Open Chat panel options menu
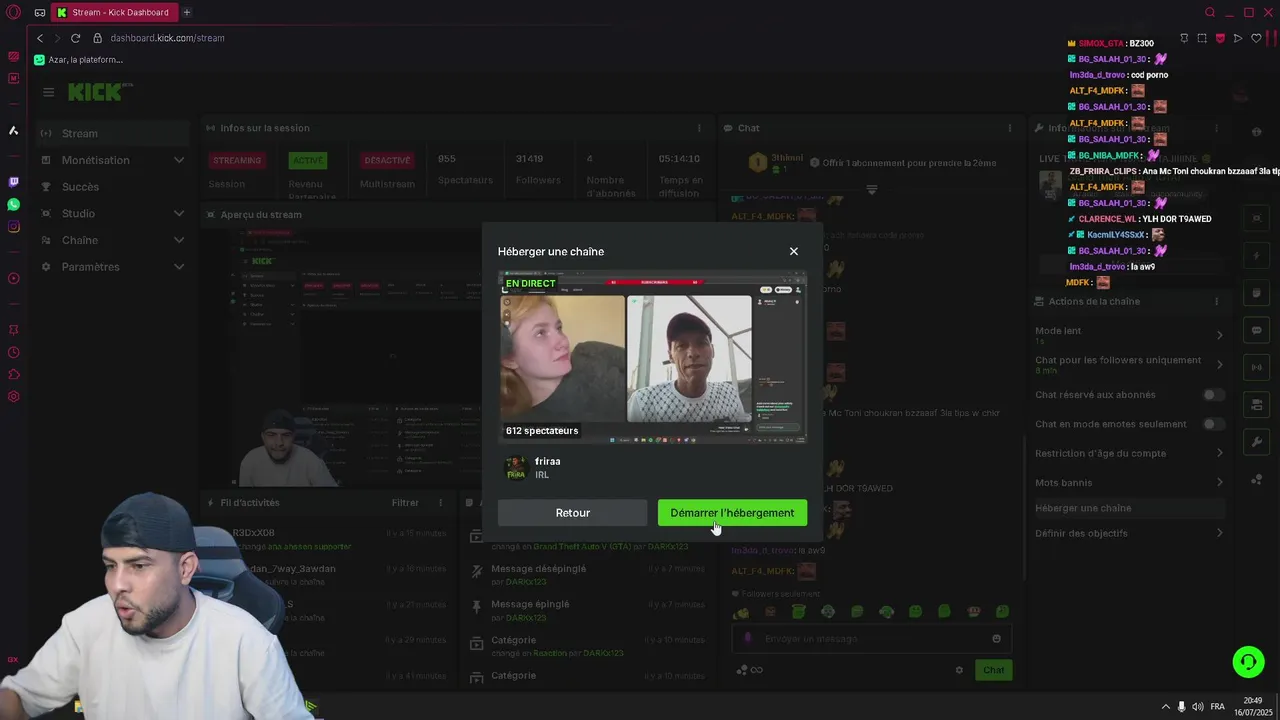The image size is (1280, 720). coord(1010,128)
